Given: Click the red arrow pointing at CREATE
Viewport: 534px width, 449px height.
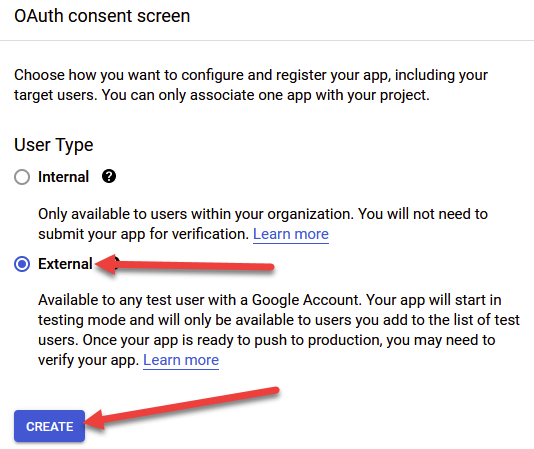Looking at the screenshot, I should (181, 408).
